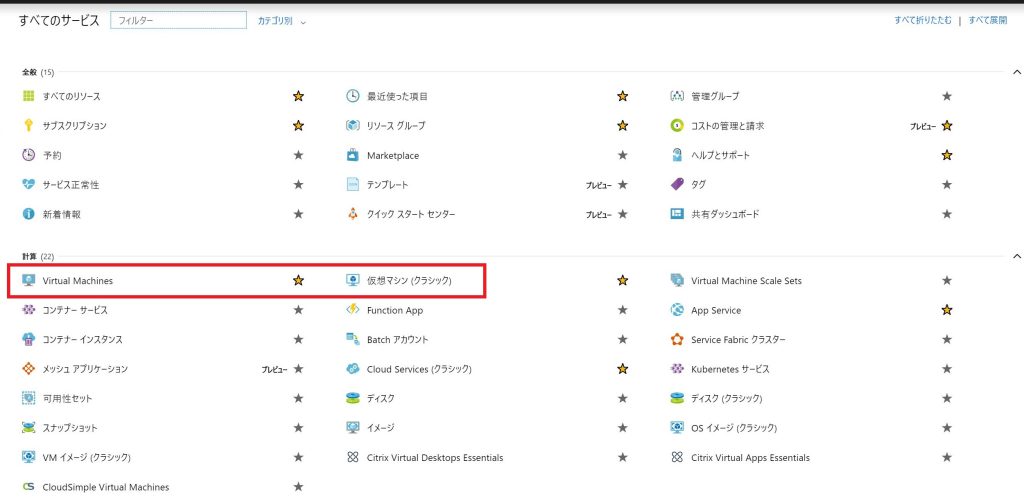Toggle the App Service favorite star
This screenshot has height=497, width=1024.
(x=947, y=310)
